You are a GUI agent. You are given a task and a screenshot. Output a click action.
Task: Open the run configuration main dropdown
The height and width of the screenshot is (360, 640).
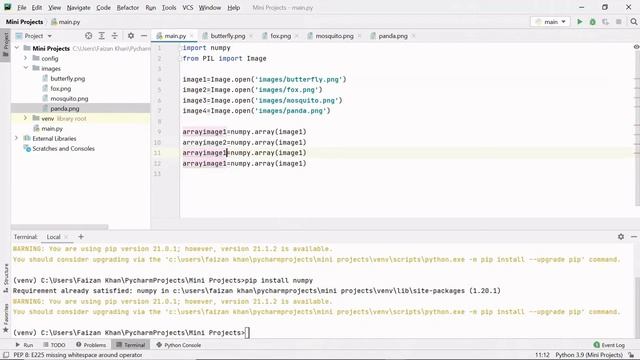[x=550, y=22]
